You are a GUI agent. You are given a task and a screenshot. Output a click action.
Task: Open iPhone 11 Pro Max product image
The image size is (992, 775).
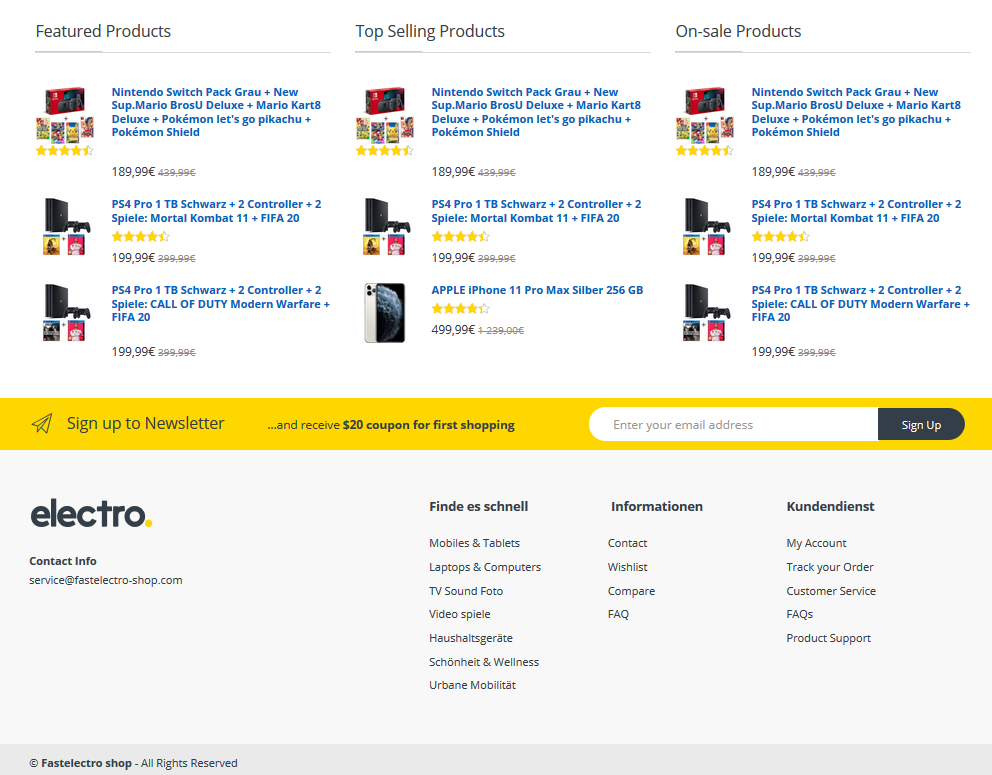click(x=385, y=313)
